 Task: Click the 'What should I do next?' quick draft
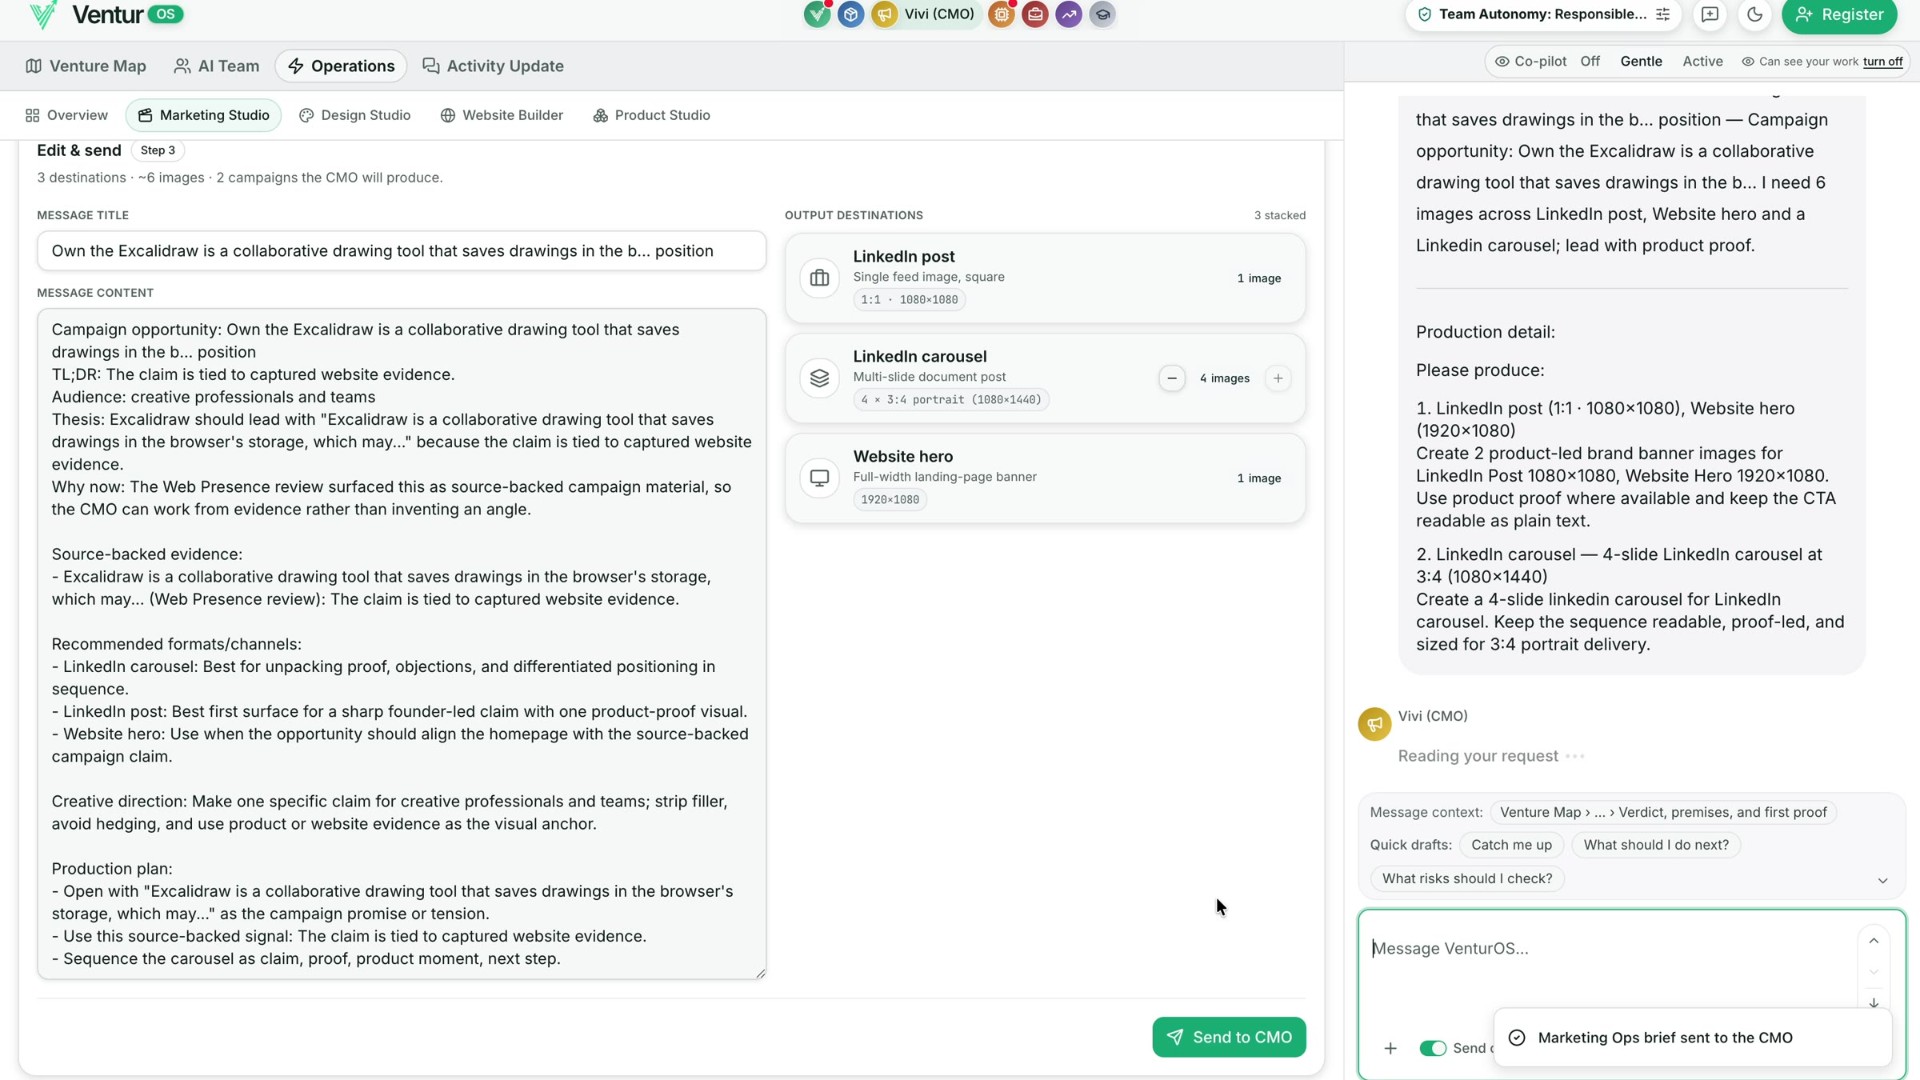pos(1656,845)
